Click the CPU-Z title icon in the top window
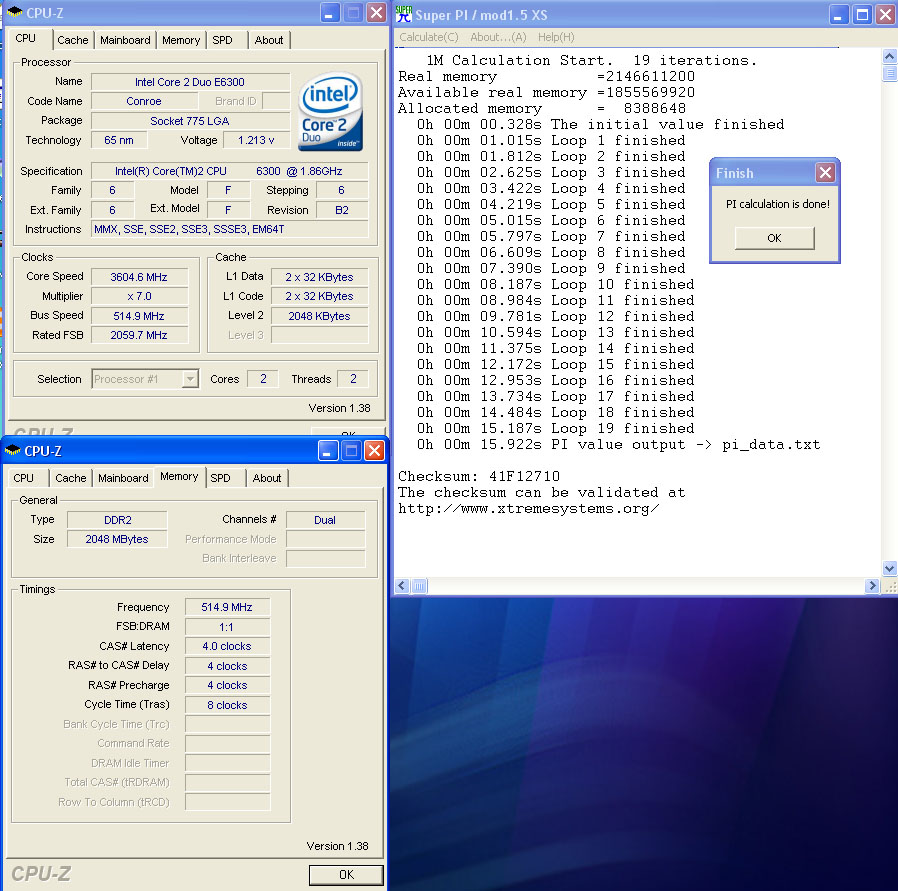The height and width of the screenshot is (891, 898). pyautogui.click(x=14, y=12)
